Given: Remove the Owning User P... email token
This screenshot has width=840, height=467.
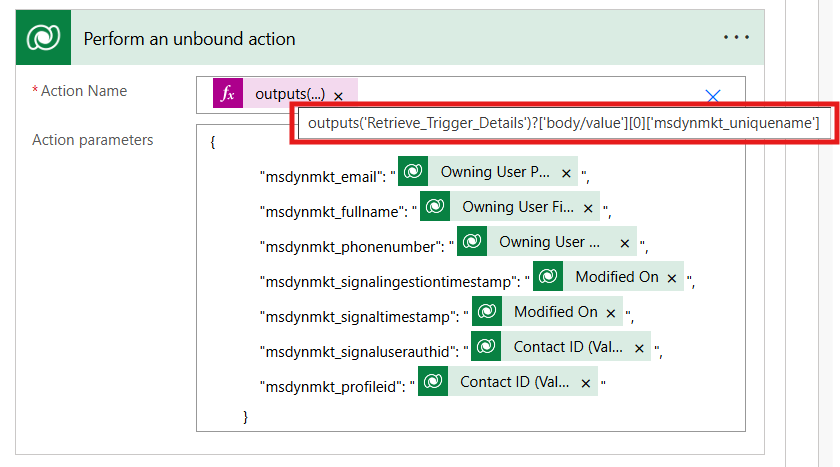Looking at the screenshot, I should coord(566,173).
